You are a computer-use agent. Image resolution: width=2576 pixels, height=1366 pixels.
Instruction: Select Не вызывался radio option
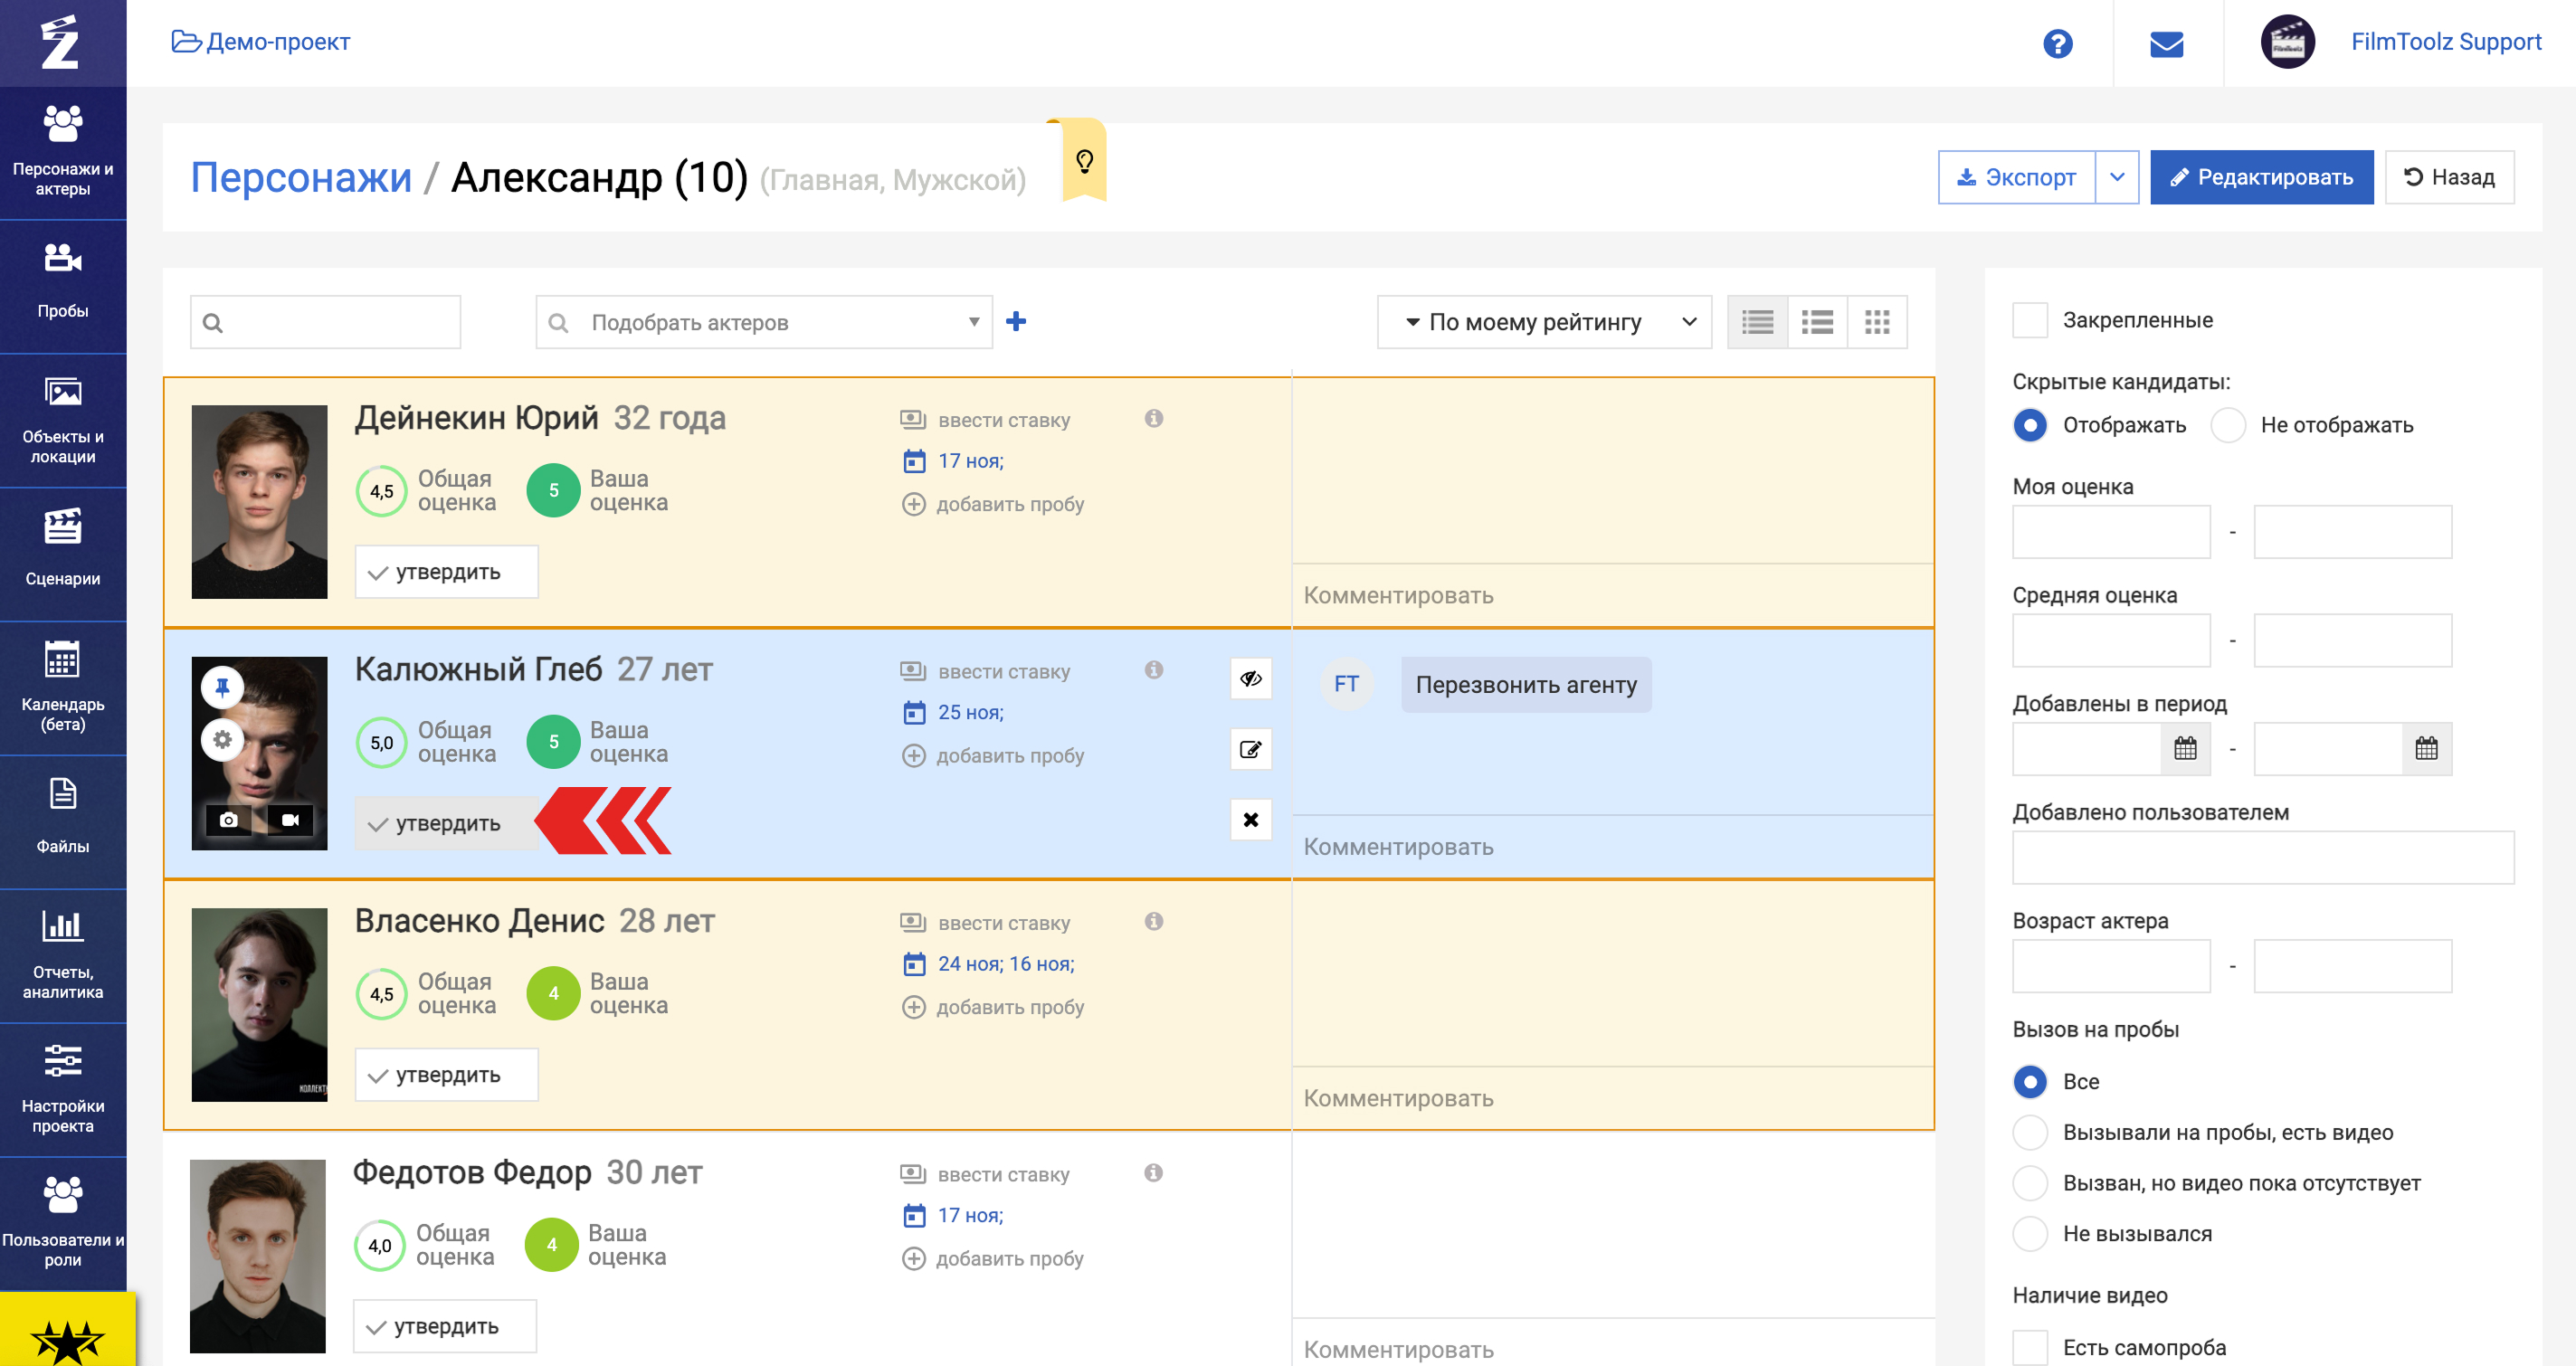[2029, 1233]
